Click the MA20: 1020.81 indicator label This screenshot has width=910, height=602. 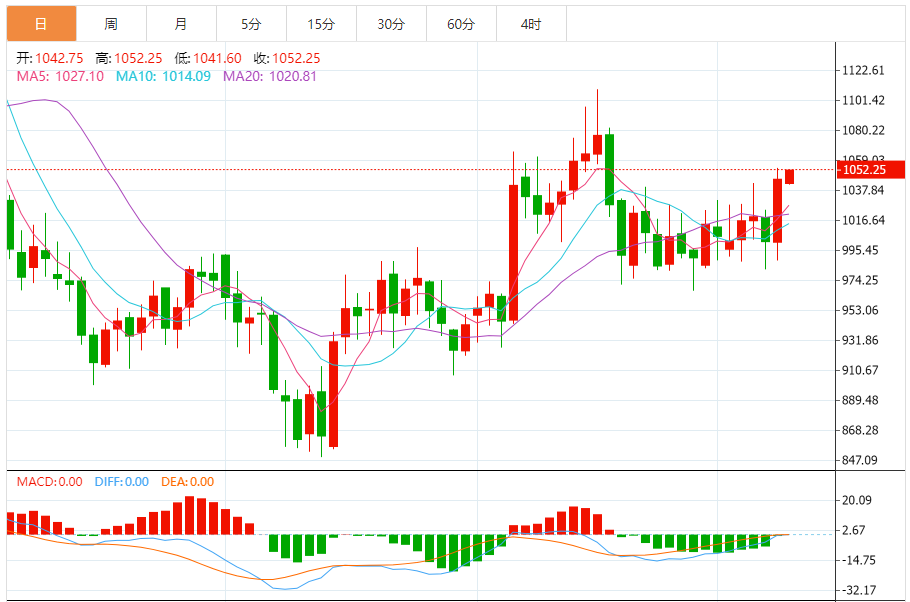pos(270,76)
